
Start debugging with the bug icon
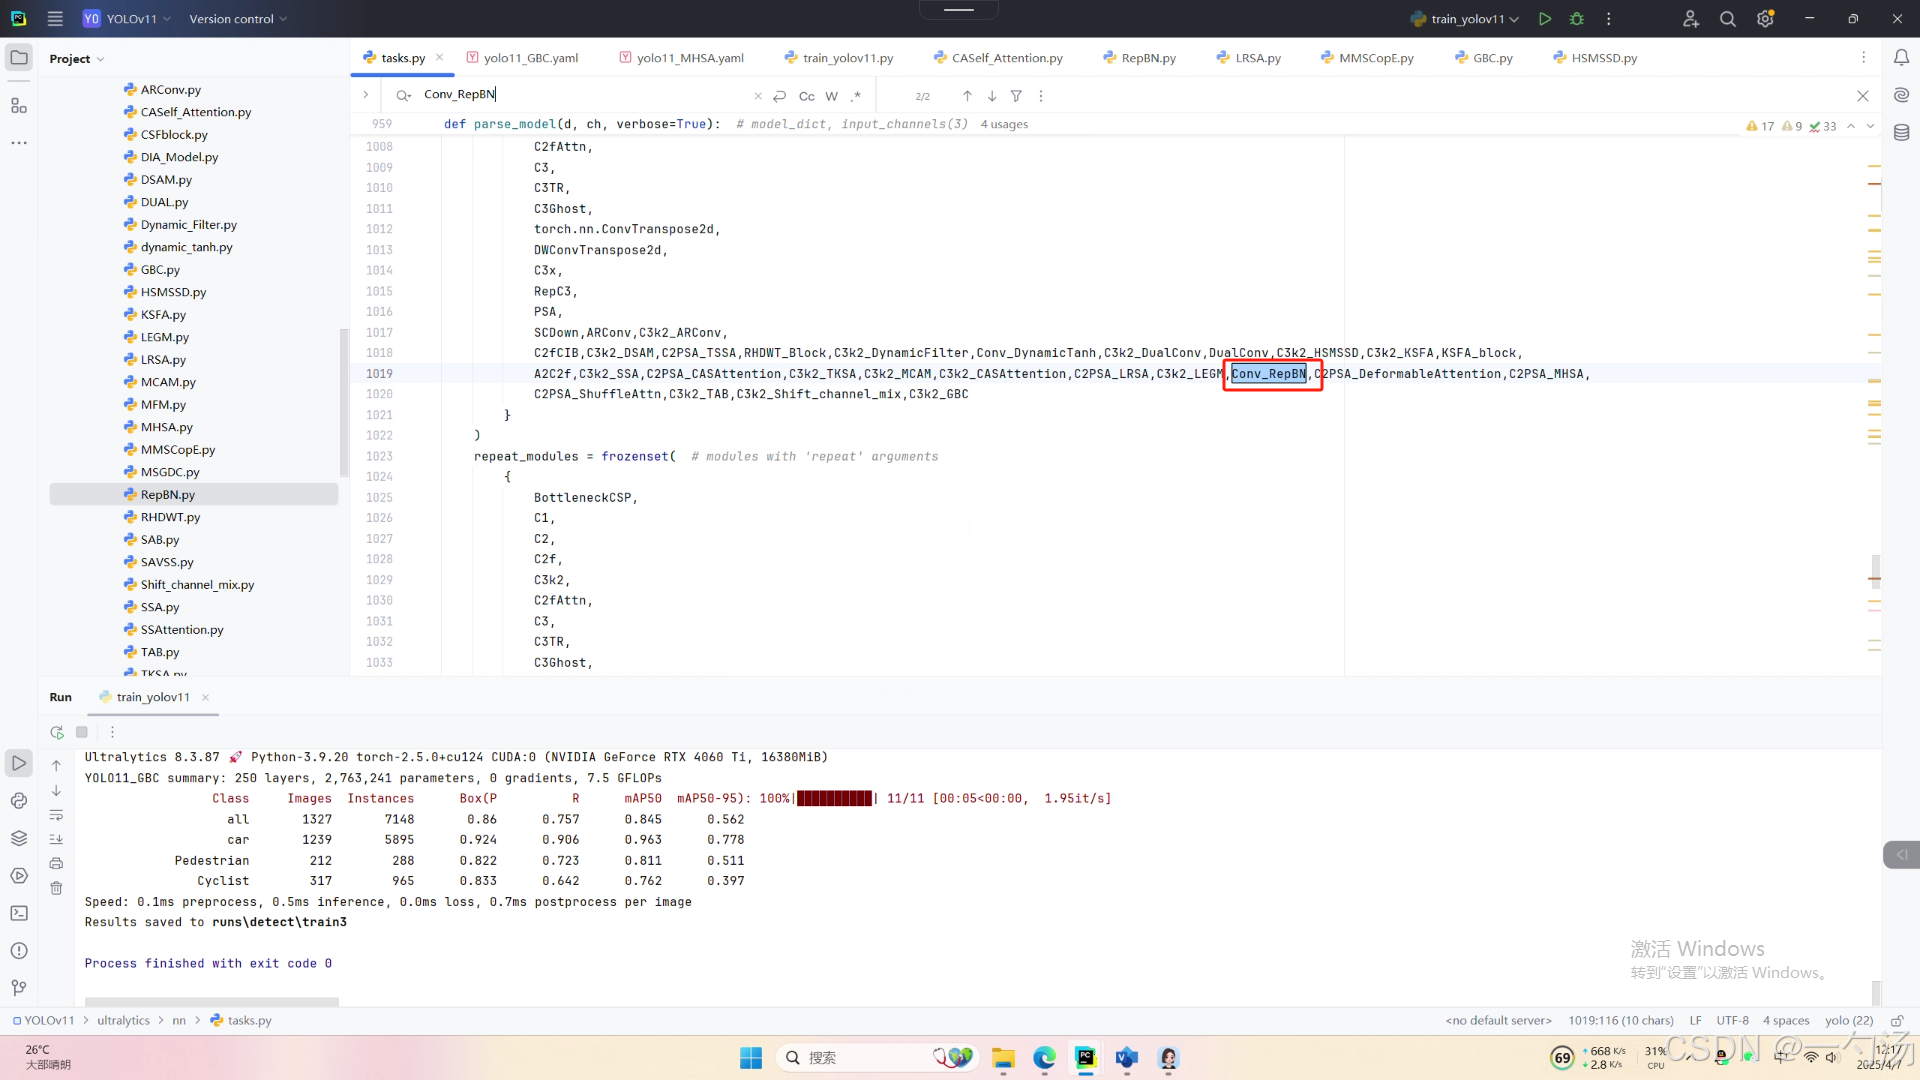[1577, 19]
